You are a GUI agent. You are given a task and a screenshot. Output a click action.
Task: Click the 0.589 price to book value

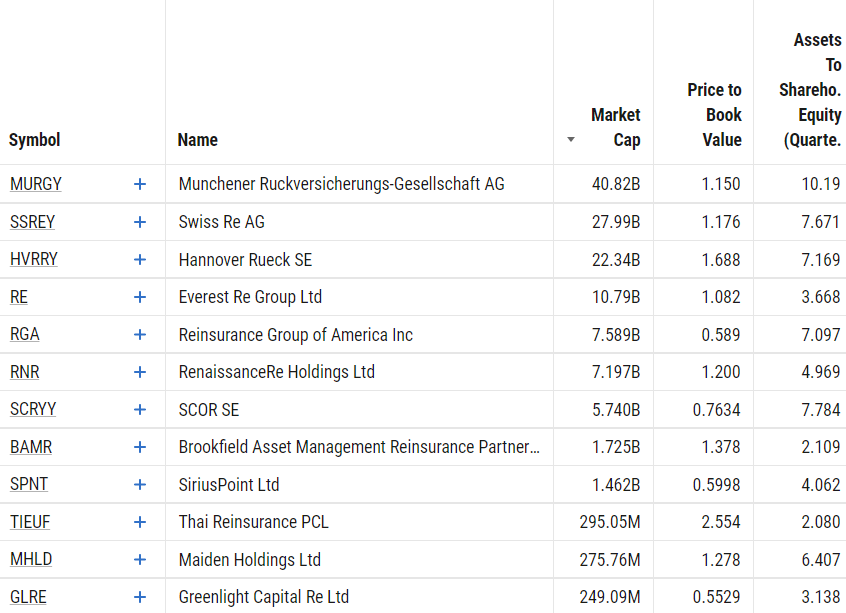pos(721,335)
